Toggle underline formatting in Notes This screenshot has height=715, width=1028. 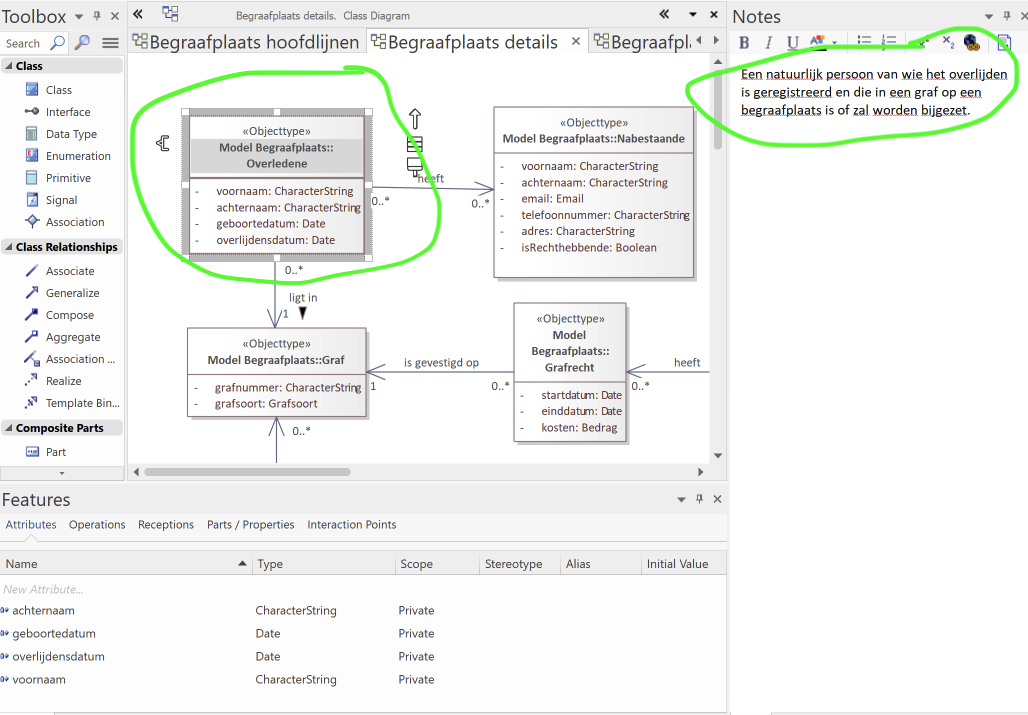coord(792,42)
